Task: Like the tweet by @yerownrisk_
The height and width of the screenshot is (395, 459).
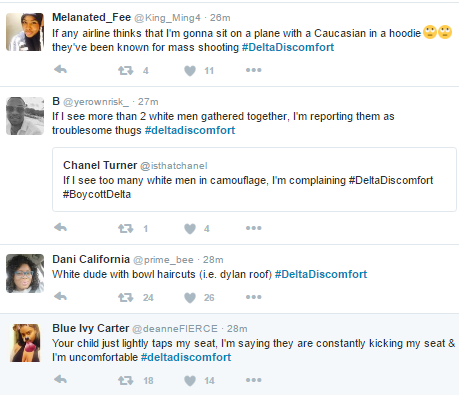Action: coord(190,228)
